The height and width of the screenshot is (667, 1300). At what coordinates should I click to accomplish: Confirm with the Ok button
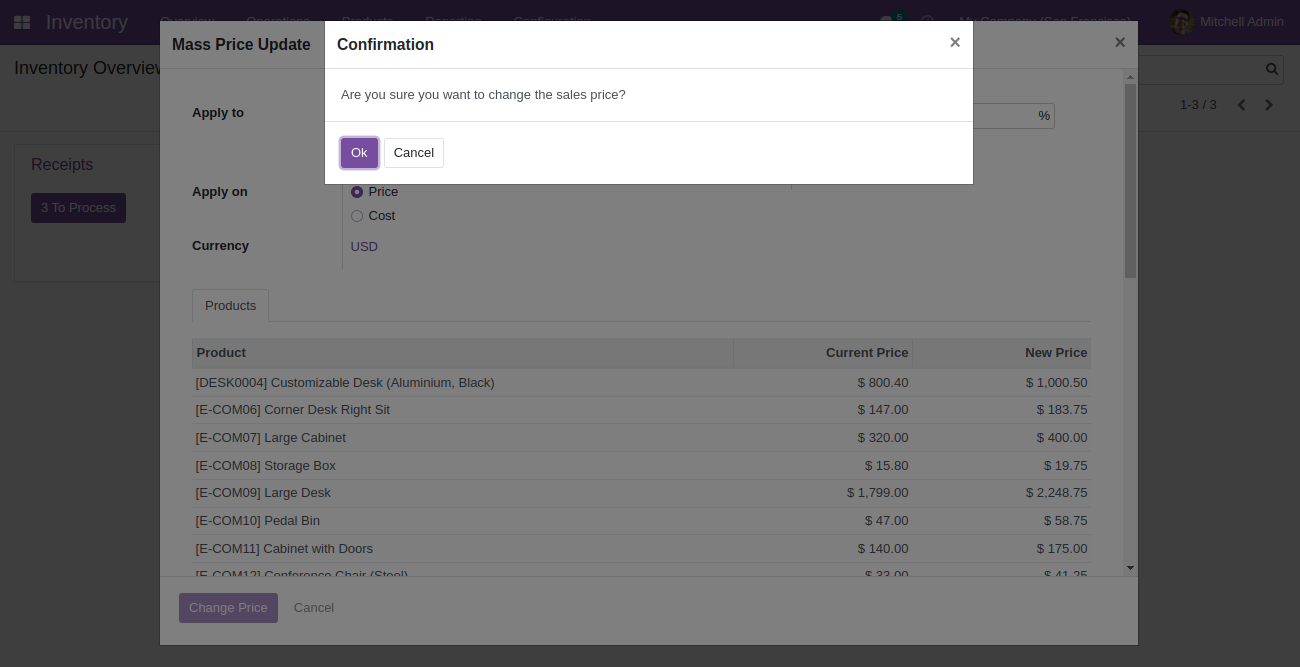(359, 153)
